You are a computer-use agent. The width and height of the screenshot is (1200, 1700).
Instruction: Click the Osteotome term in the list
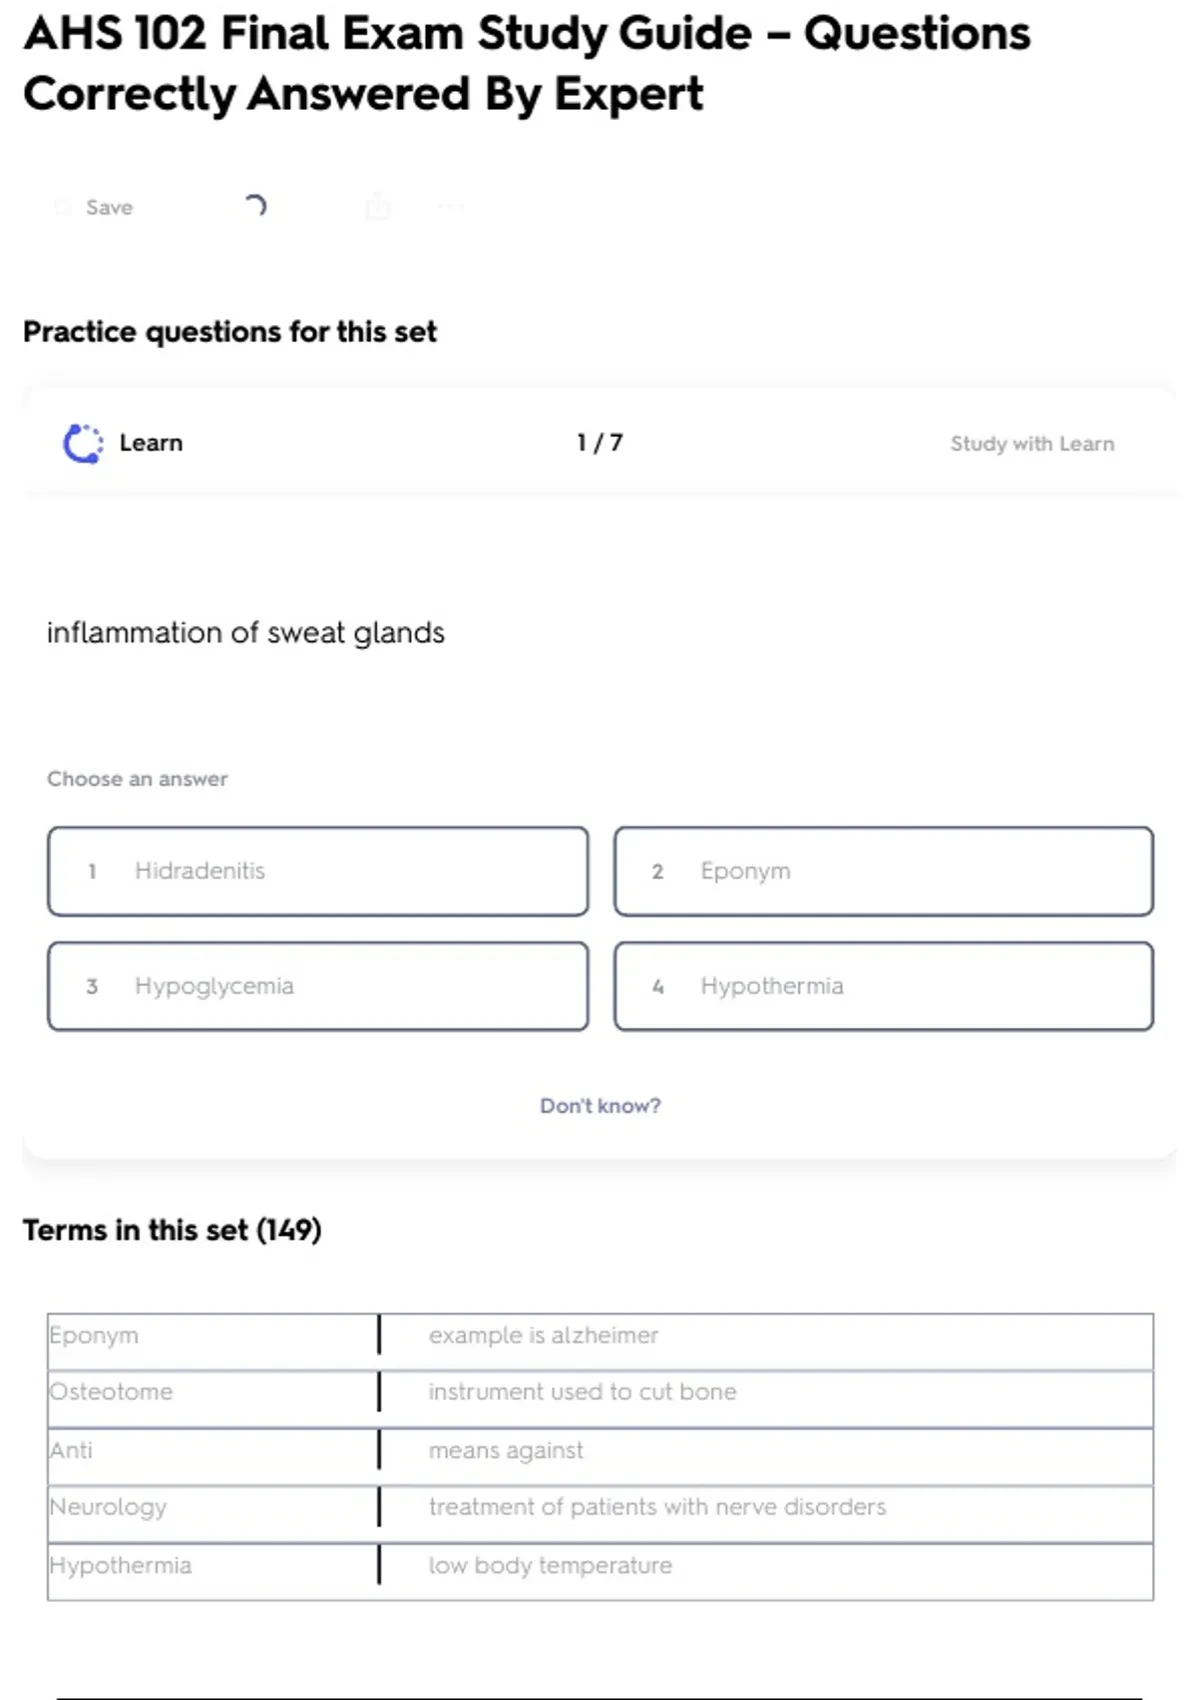(x=112, y=1392)
